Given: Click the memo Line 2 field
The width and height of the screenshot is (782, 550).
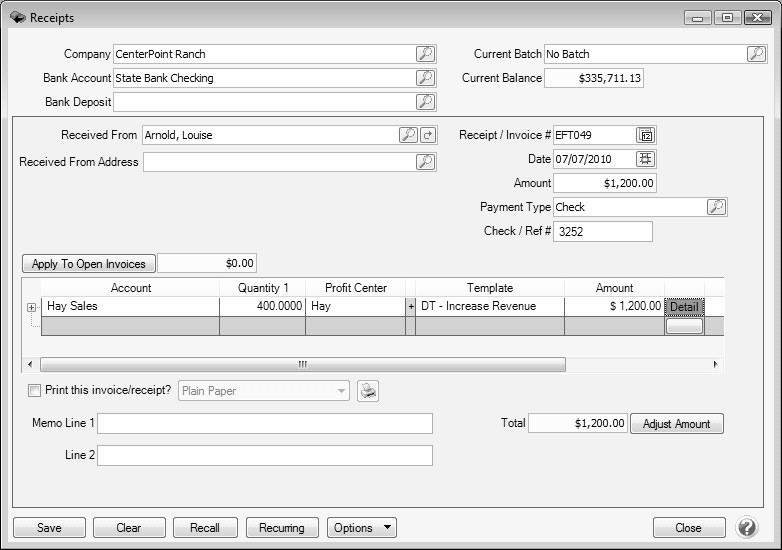Looking at the screenshot, I should point(265,455).
